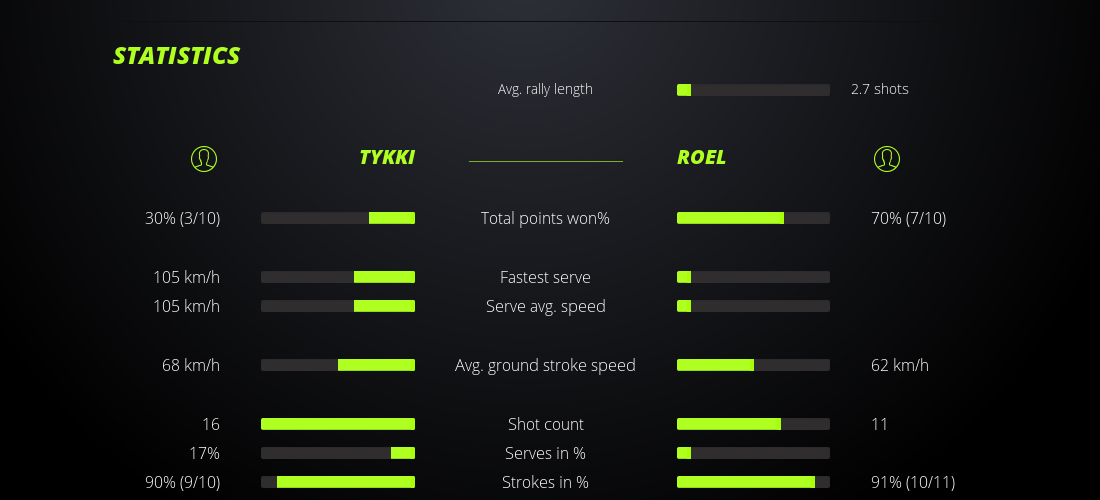
Task: Click Tykki's Avg. ground stroke speed bar
Action: 338,365
